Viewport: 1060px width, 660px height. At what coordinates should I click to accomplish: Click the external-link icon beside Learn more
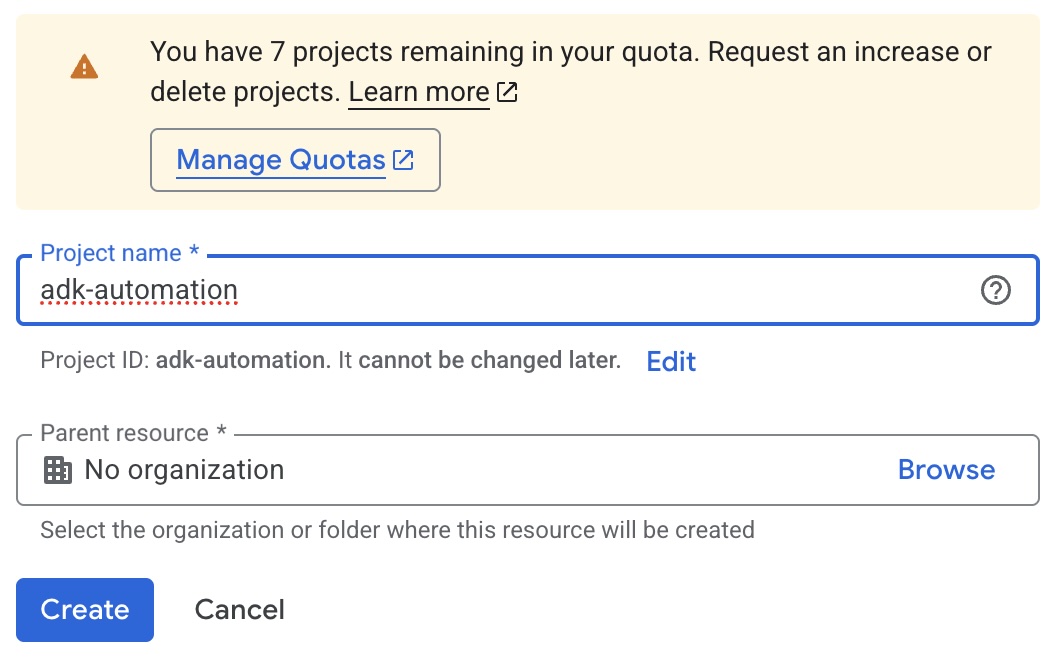point(507,92)
